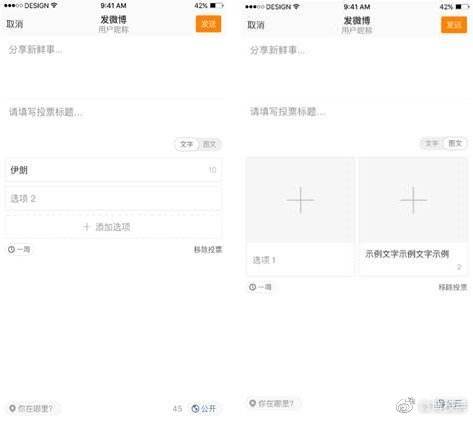Select 图文 toggle segment in right screen
Viewport: 473px width, 421px height.
coord(455,144)
